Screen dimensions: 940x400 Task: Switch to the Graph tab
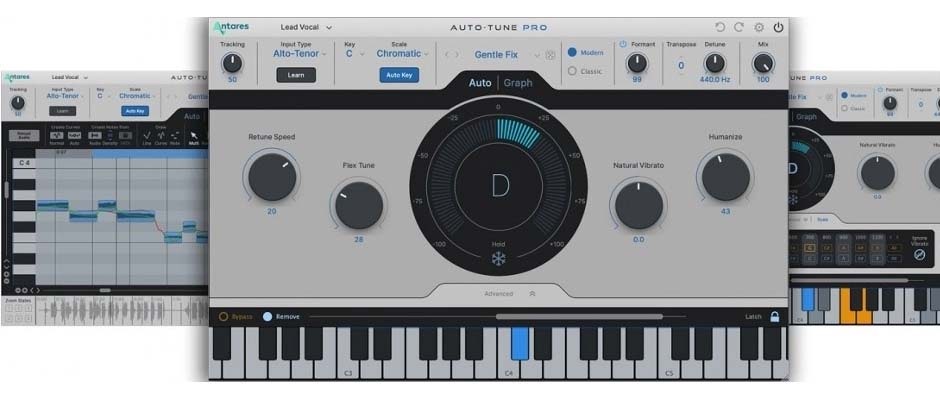[x=518, y=83]
